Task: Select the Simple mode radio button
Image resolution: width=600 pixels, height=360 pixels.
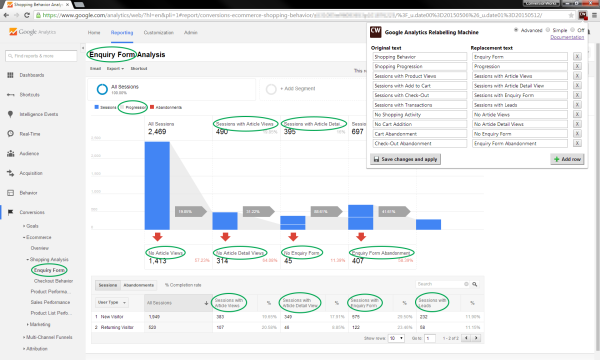Action: coord(548,30)
